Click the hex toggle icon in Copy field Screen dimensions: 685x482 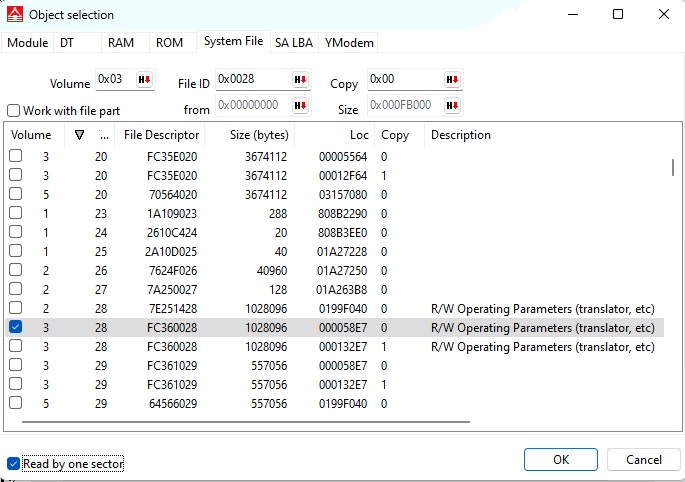pyautogui.click(x=452, y=80)
